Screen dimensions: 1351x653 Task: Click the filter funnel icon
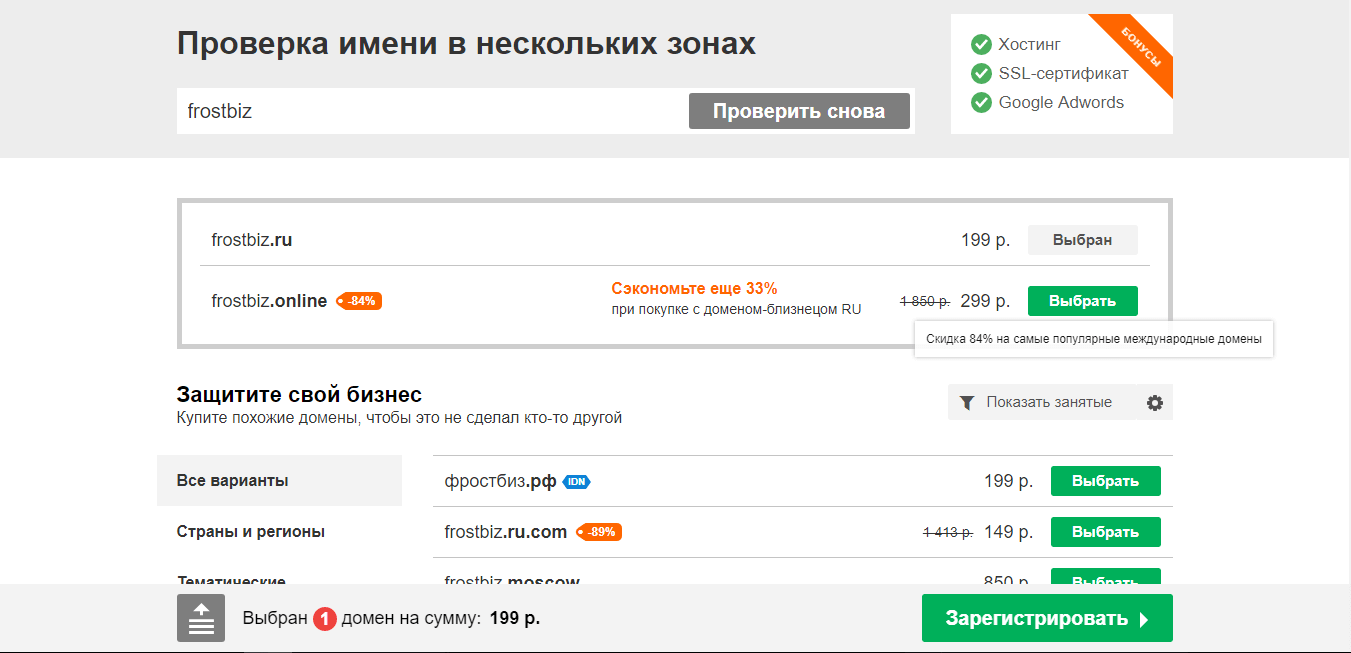[x=966, y=403]
